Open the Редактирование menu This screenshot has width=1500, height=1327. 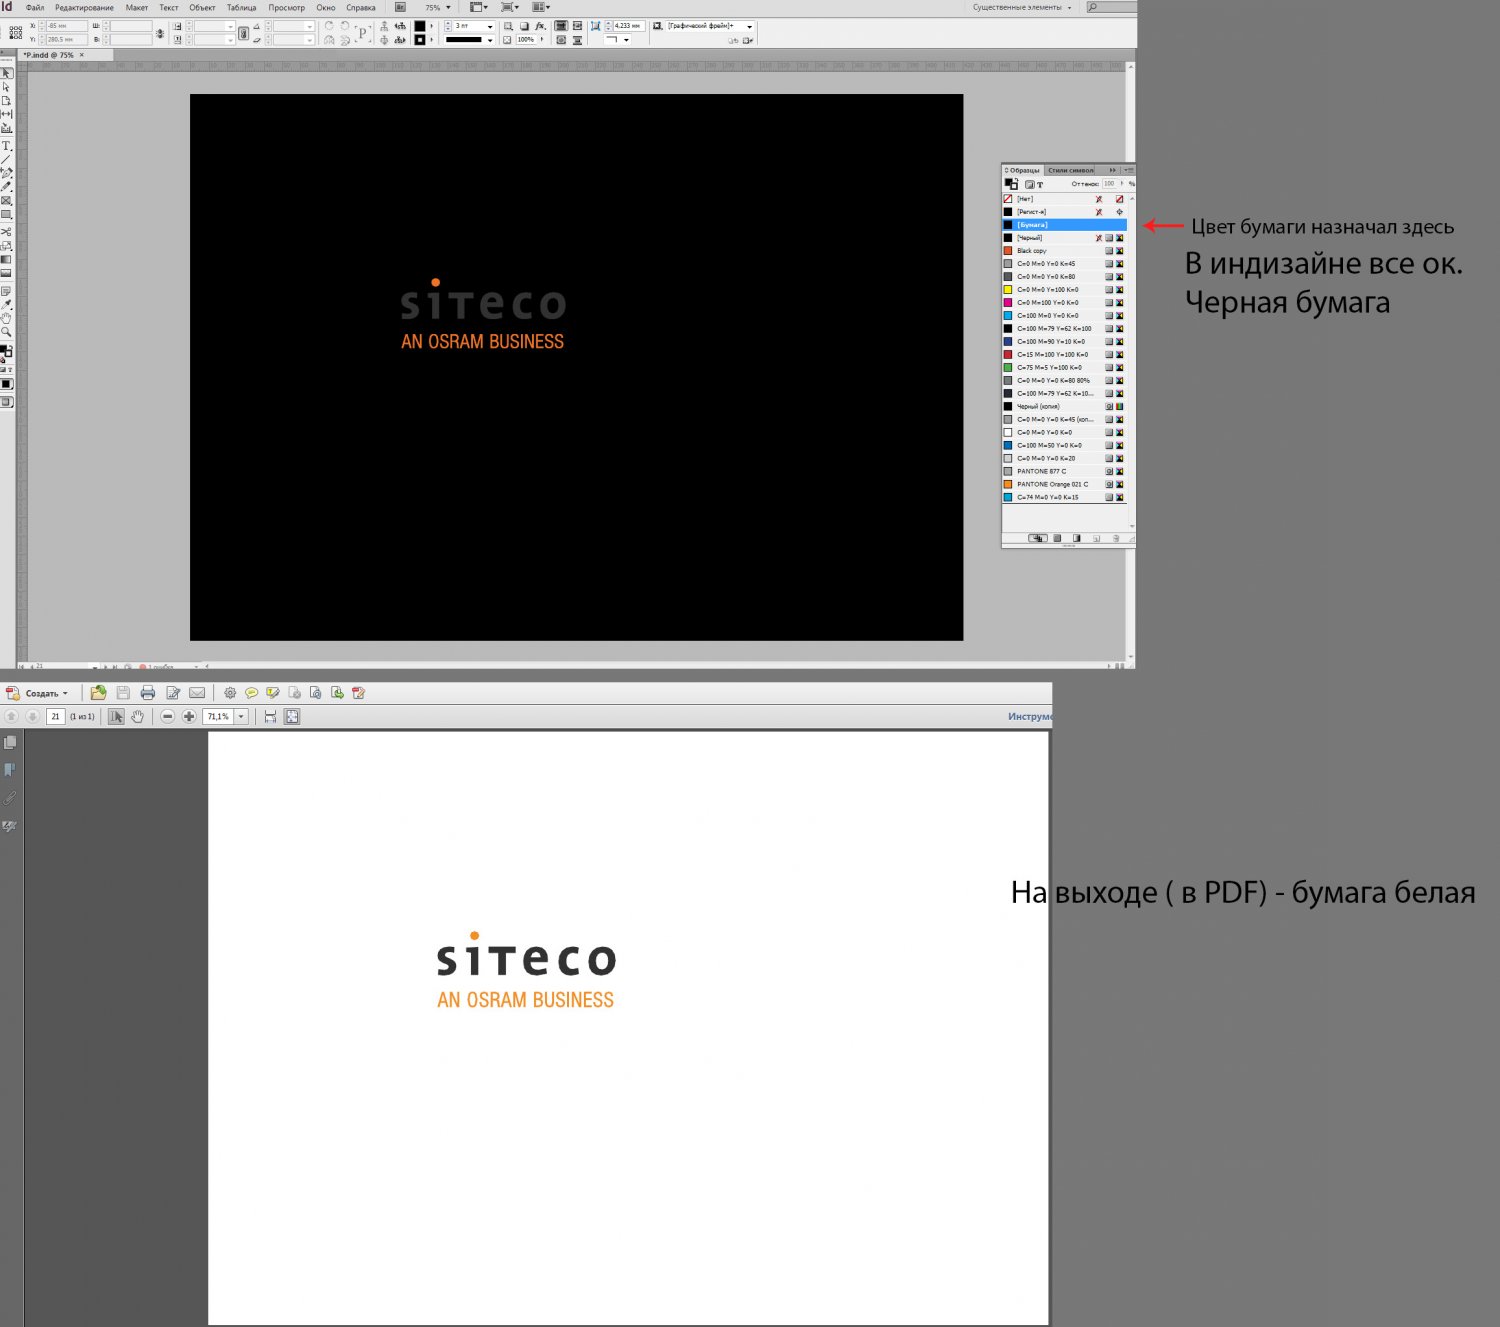(x=84, y=8)
